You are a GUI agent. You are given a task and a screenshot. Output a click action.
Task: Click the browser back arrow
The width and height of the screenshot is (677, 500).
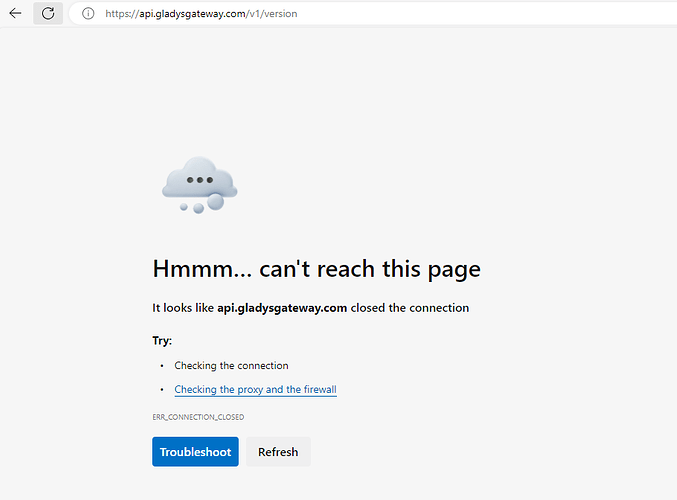point(15,14)
